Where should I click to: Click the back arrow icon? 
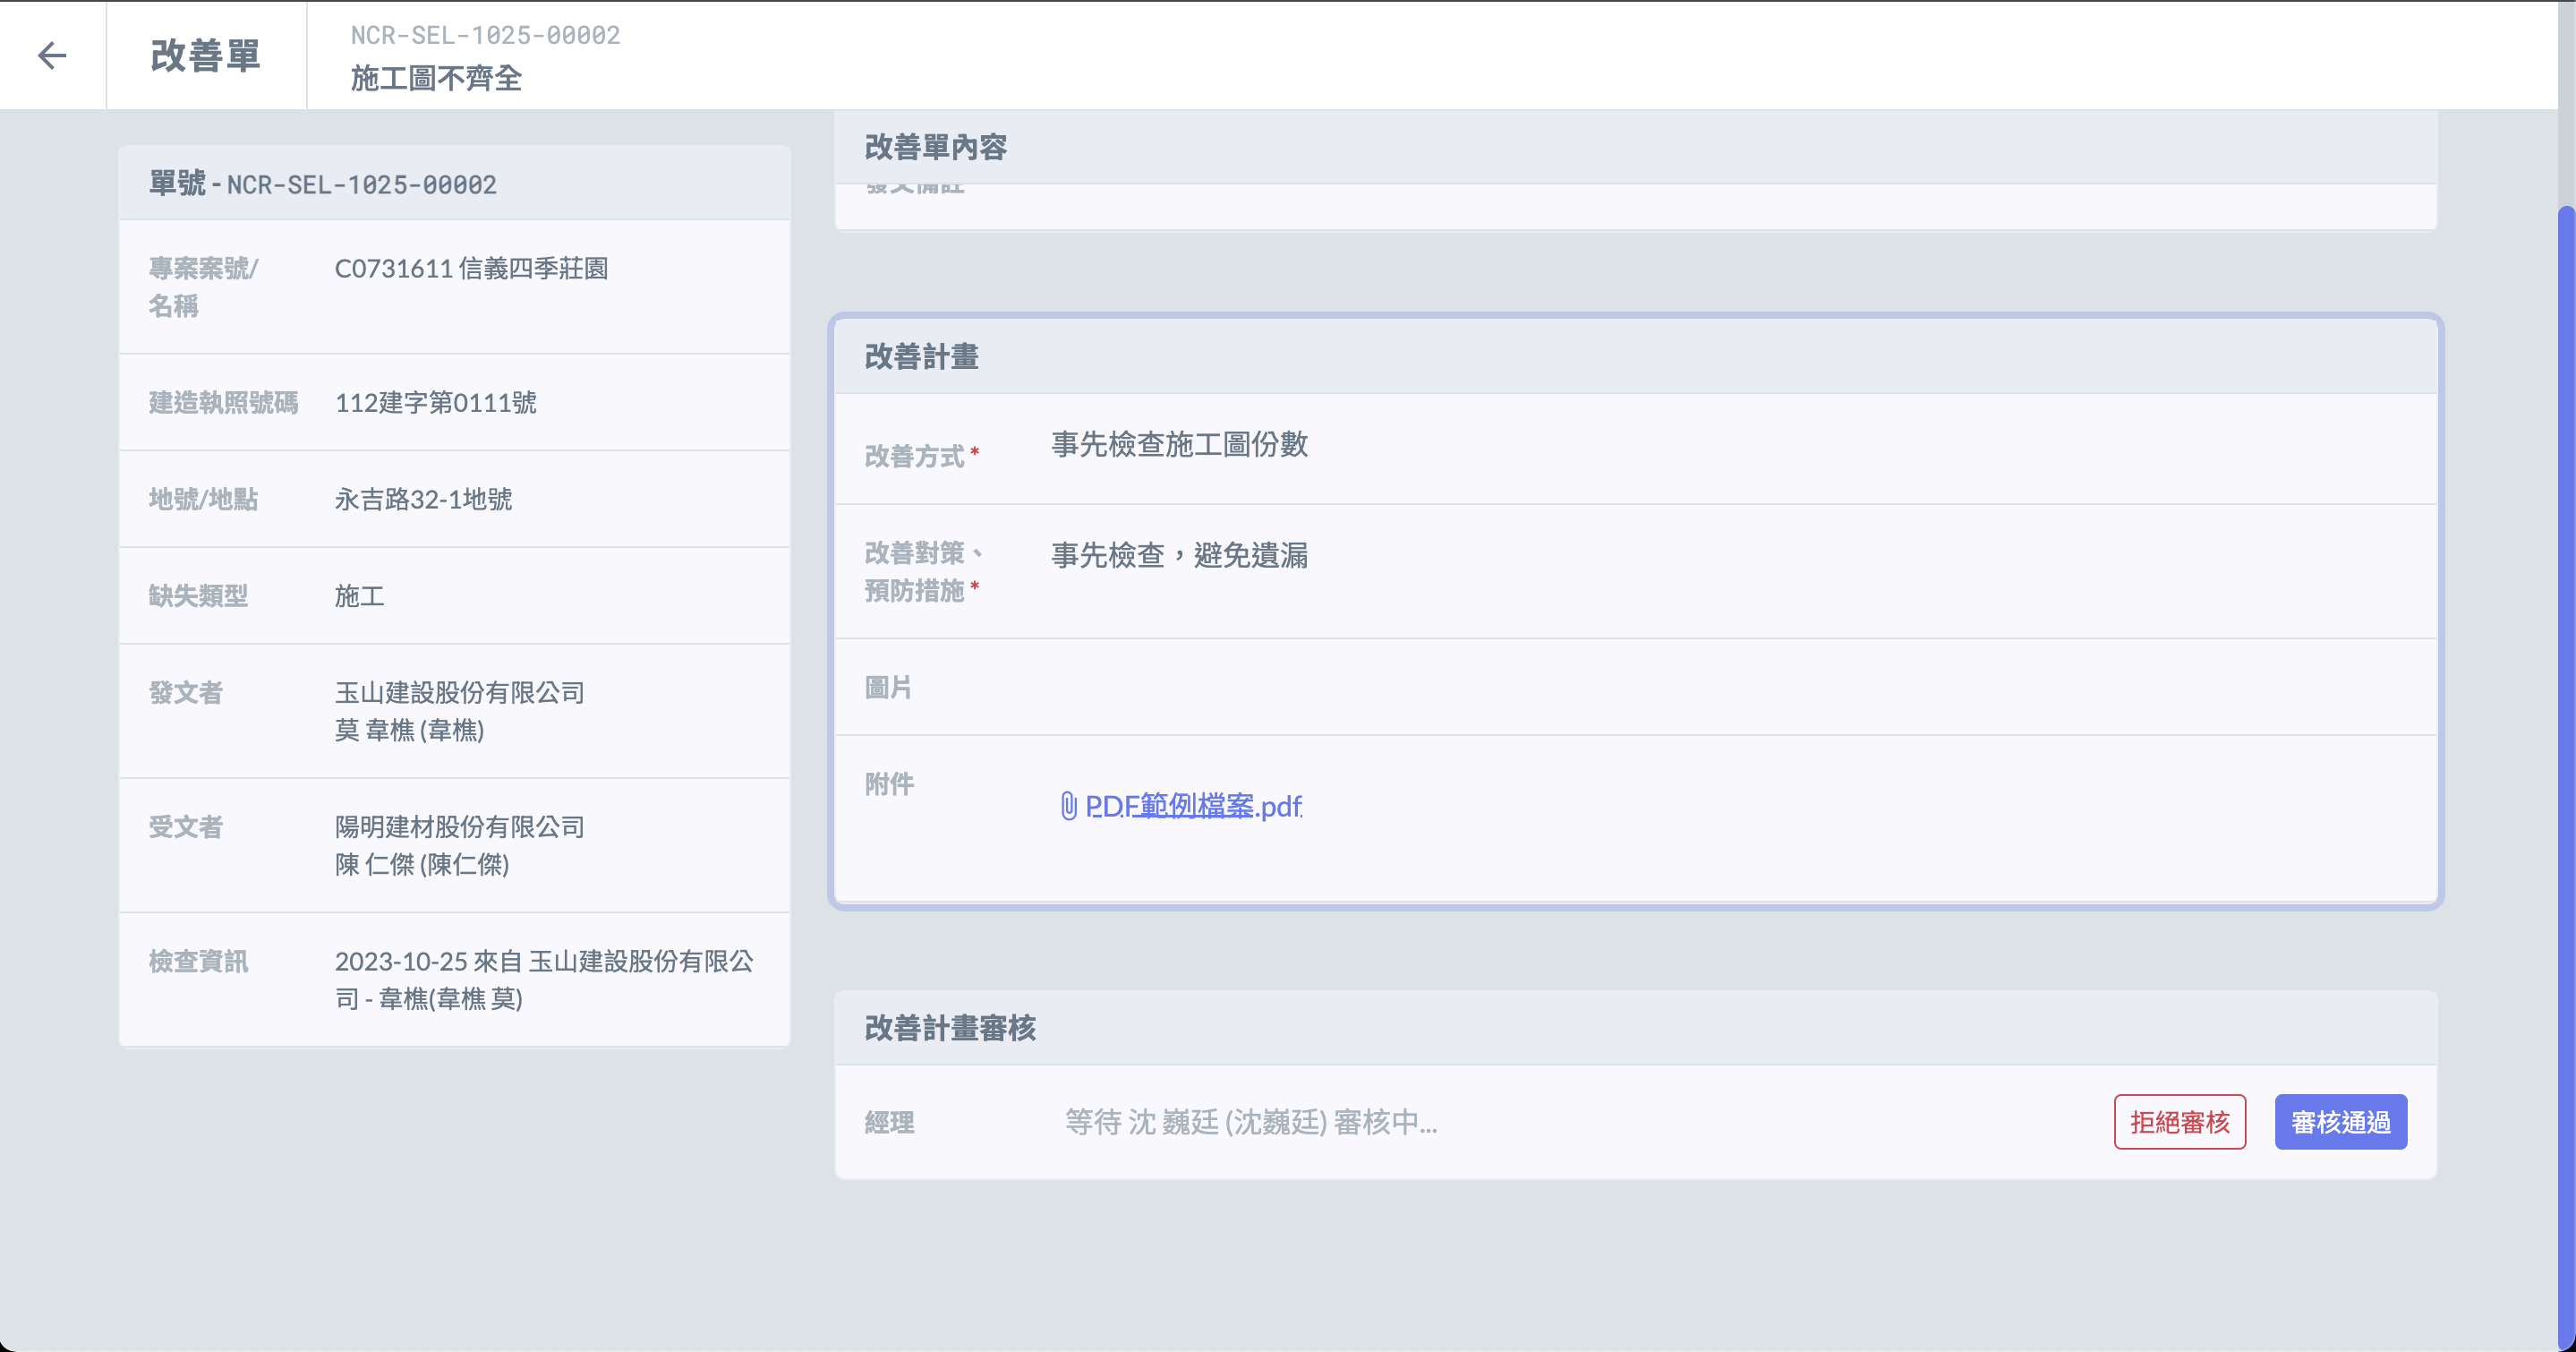(x=52, y=55)
